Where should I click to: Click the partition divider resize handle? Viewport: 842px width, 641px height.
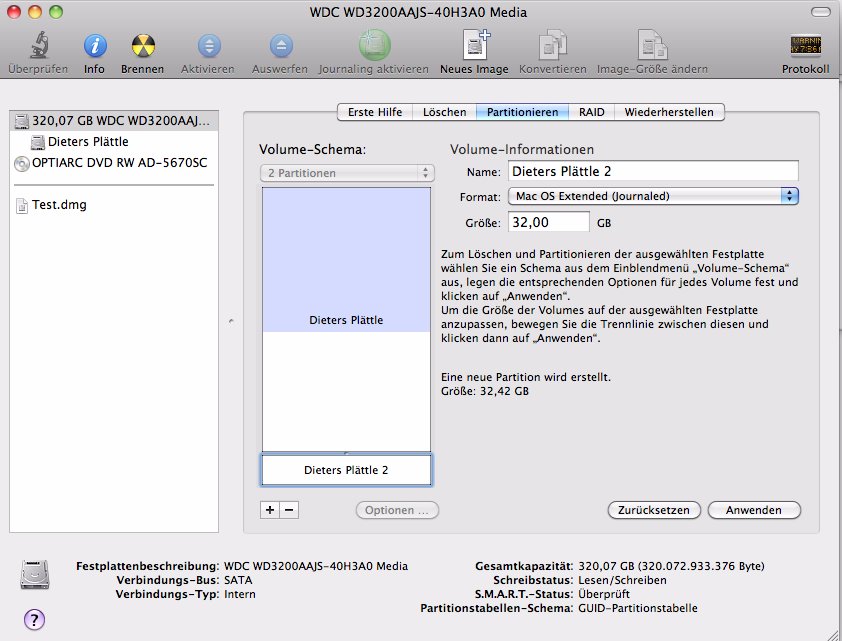(x=346, y=453)
